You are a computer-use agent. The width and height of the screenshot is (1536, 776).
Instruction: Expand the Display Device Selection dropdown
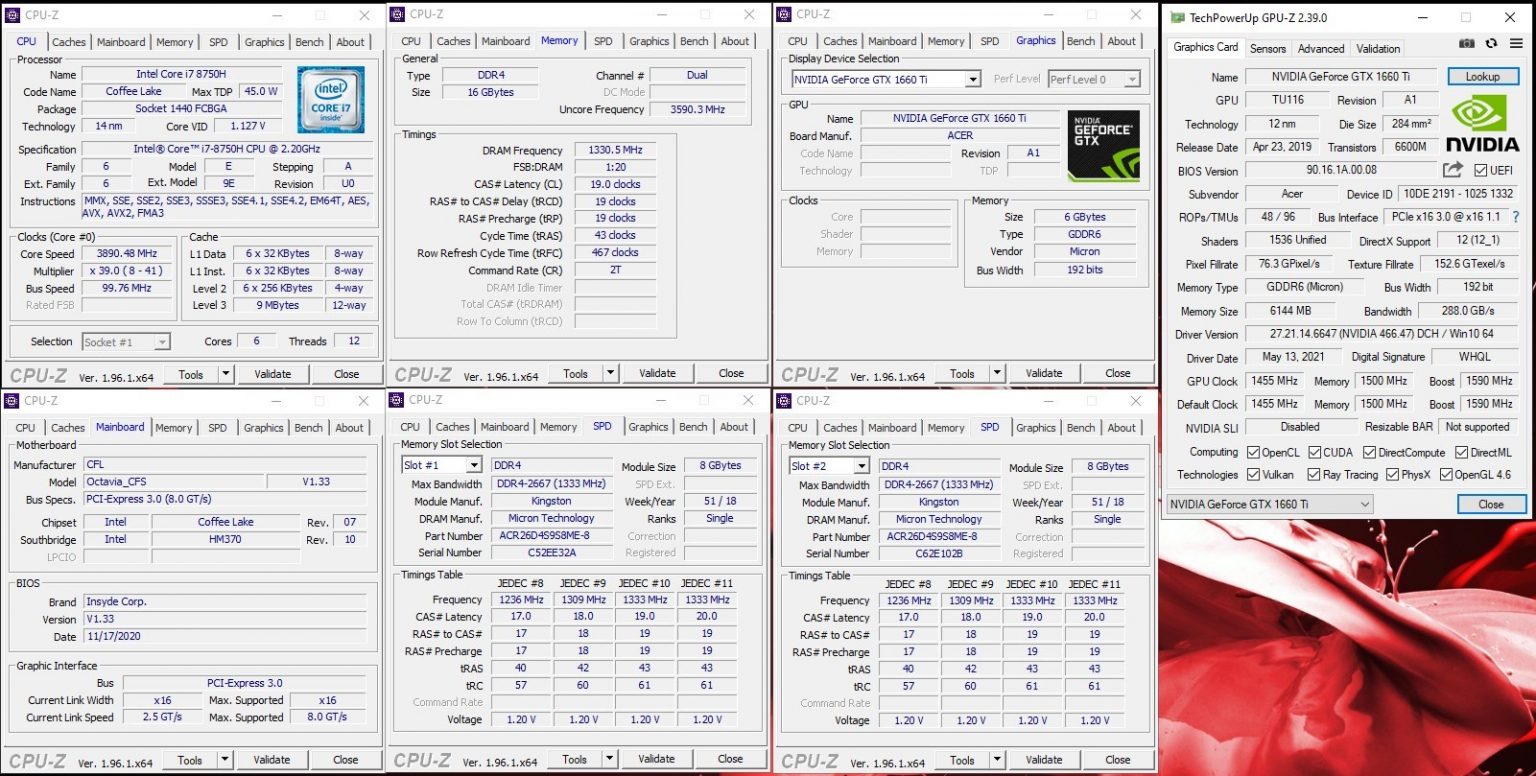pos(971,79)
